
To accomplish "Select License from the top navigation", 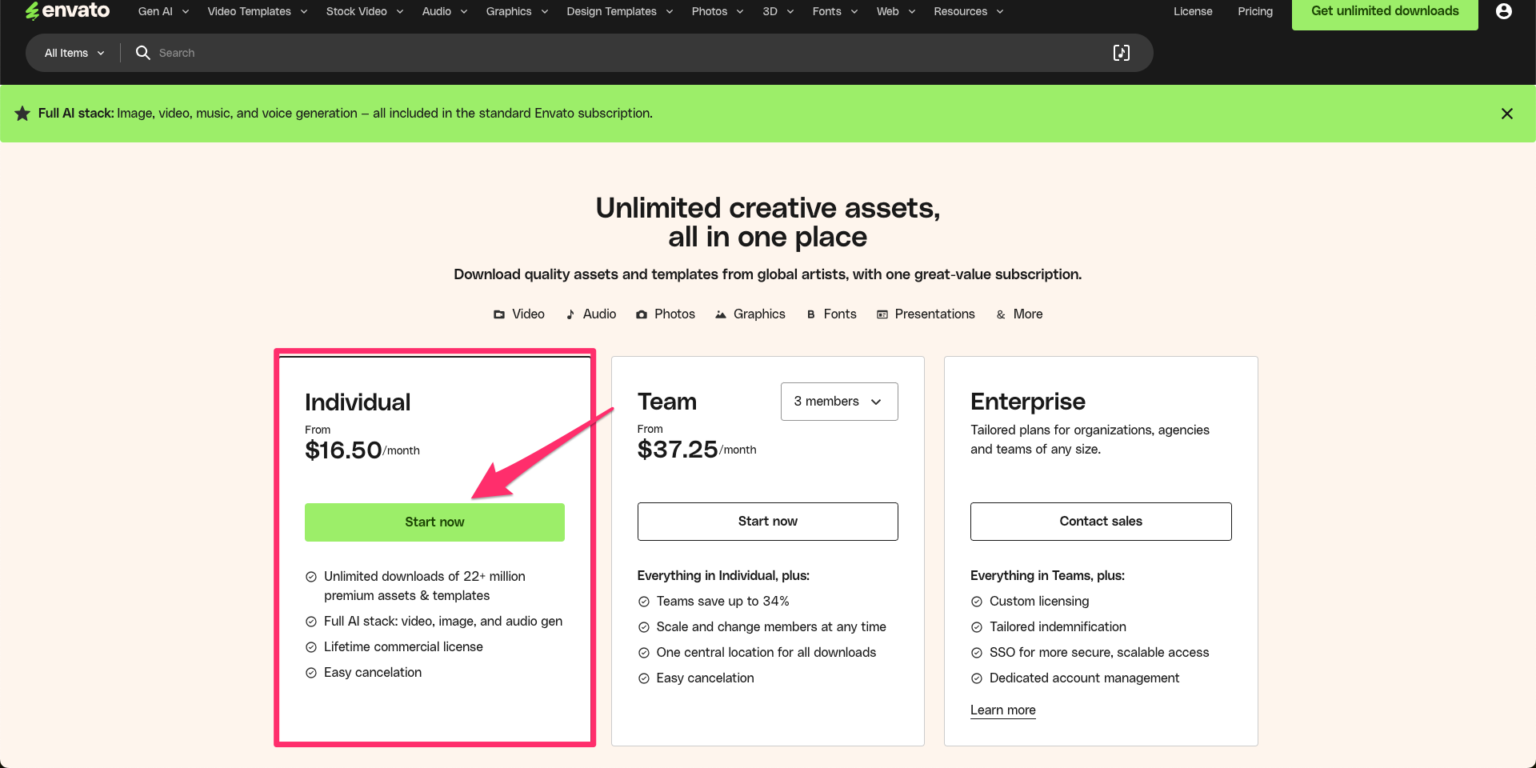I will 1192,11.
